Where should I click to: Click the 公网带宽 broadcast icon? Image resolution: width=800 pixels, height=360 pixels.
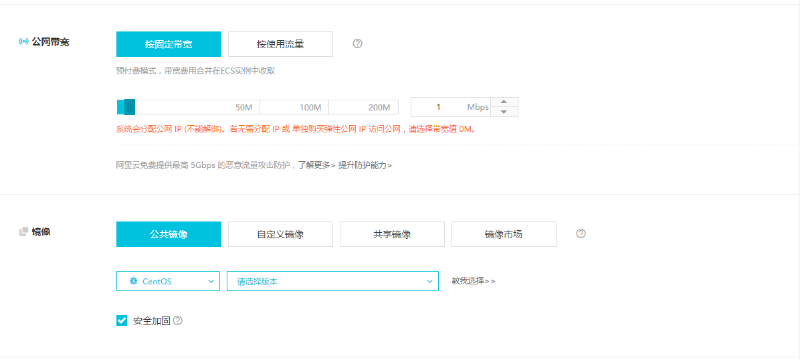click(x=23, y=42)
